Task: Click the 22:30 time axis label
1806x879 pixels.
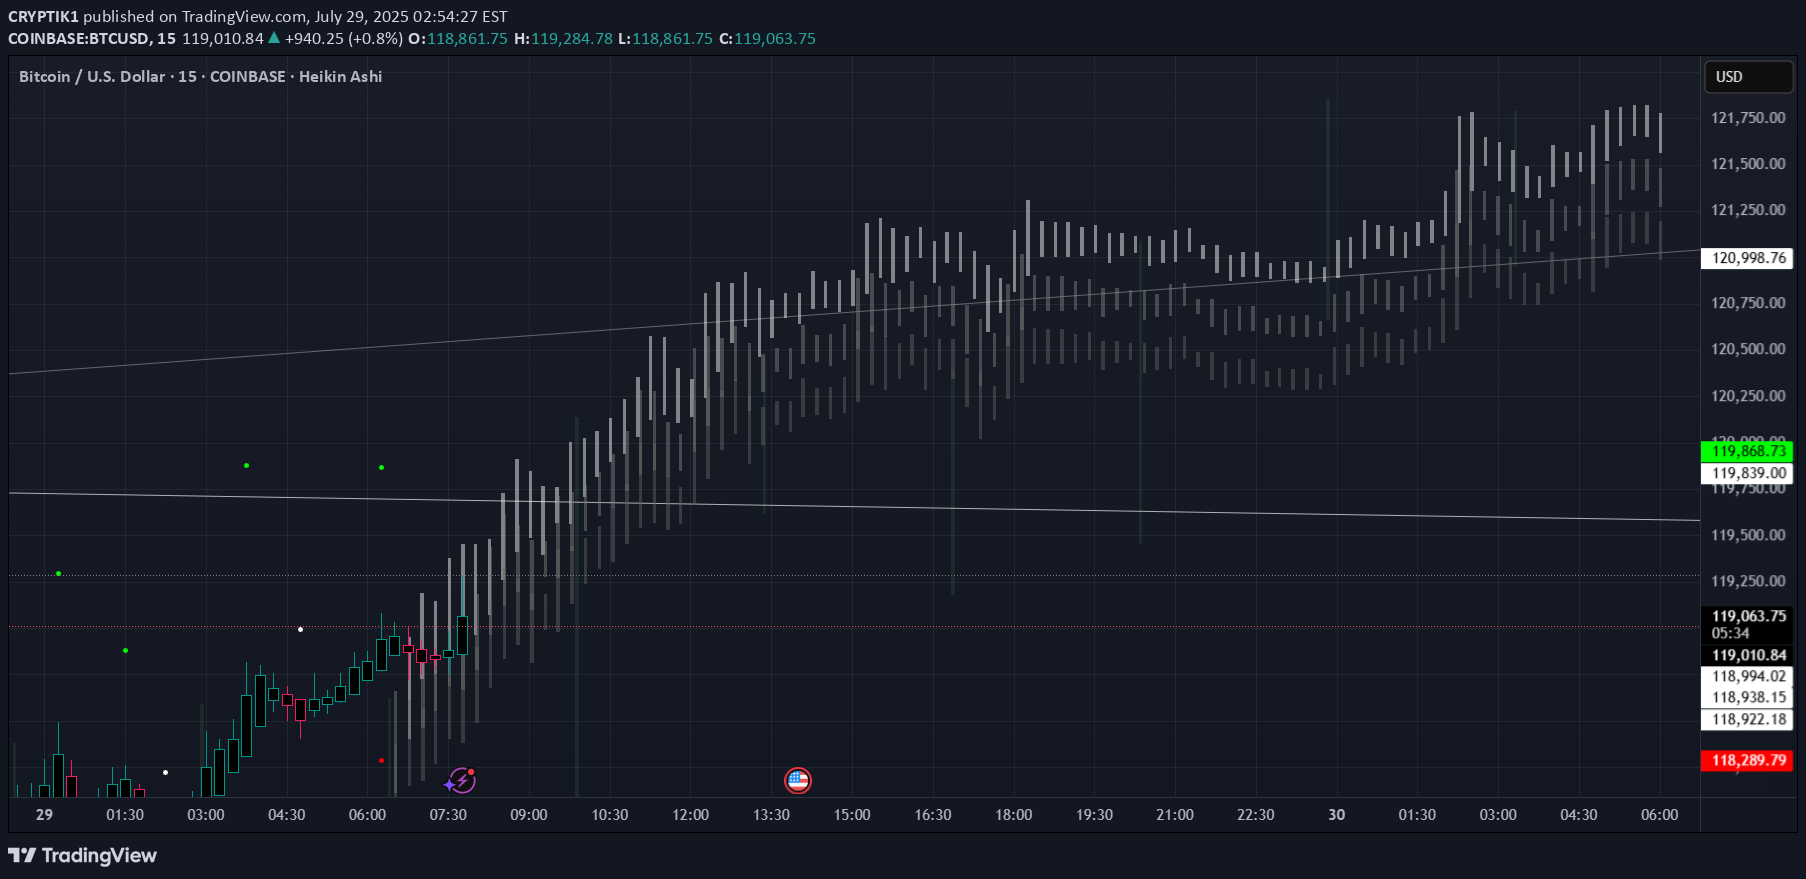Action: (x=1255, y=815)
